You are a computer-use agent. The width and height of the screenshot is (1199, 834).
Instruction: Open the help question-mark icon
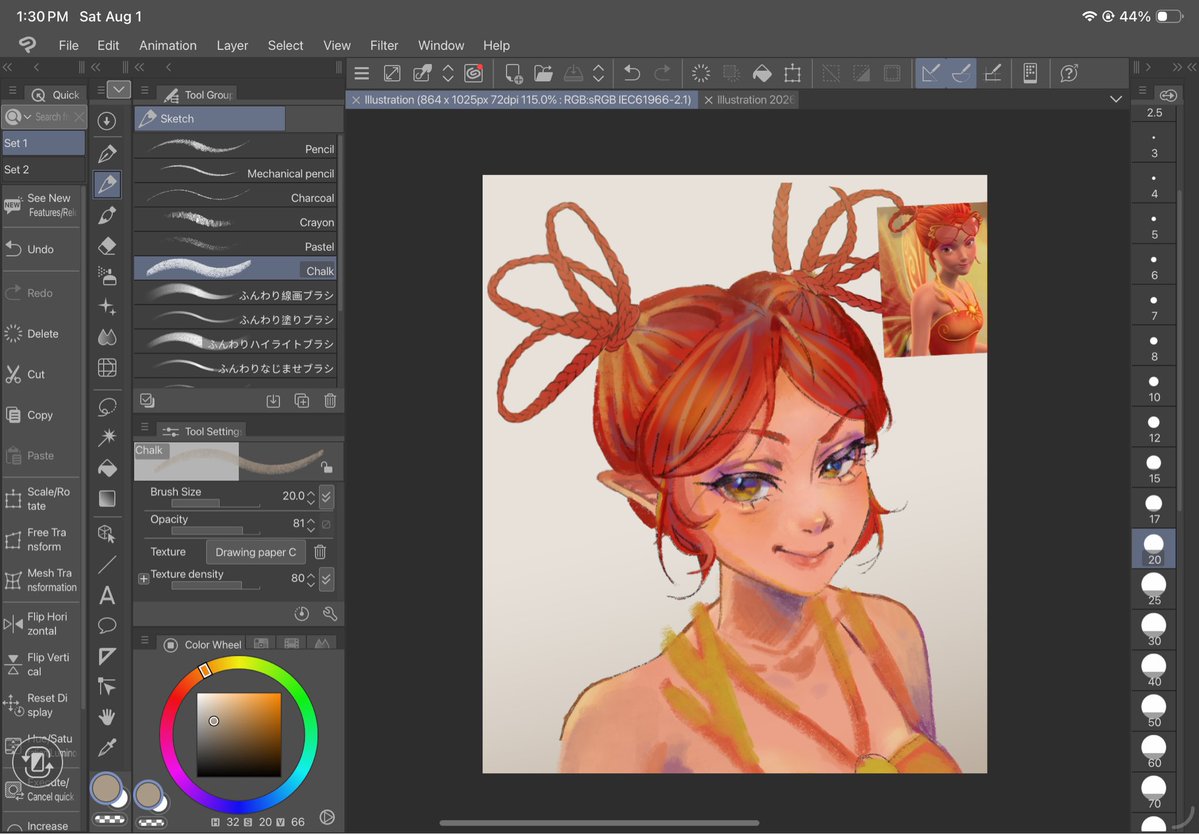point(1069,73)
